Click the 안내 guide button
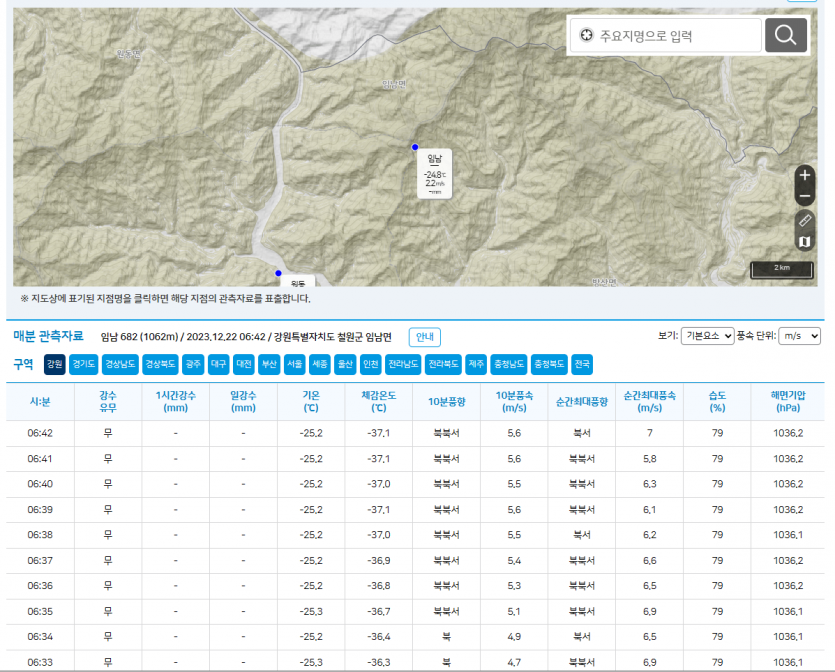835x672 pixels. pos(424,337)
